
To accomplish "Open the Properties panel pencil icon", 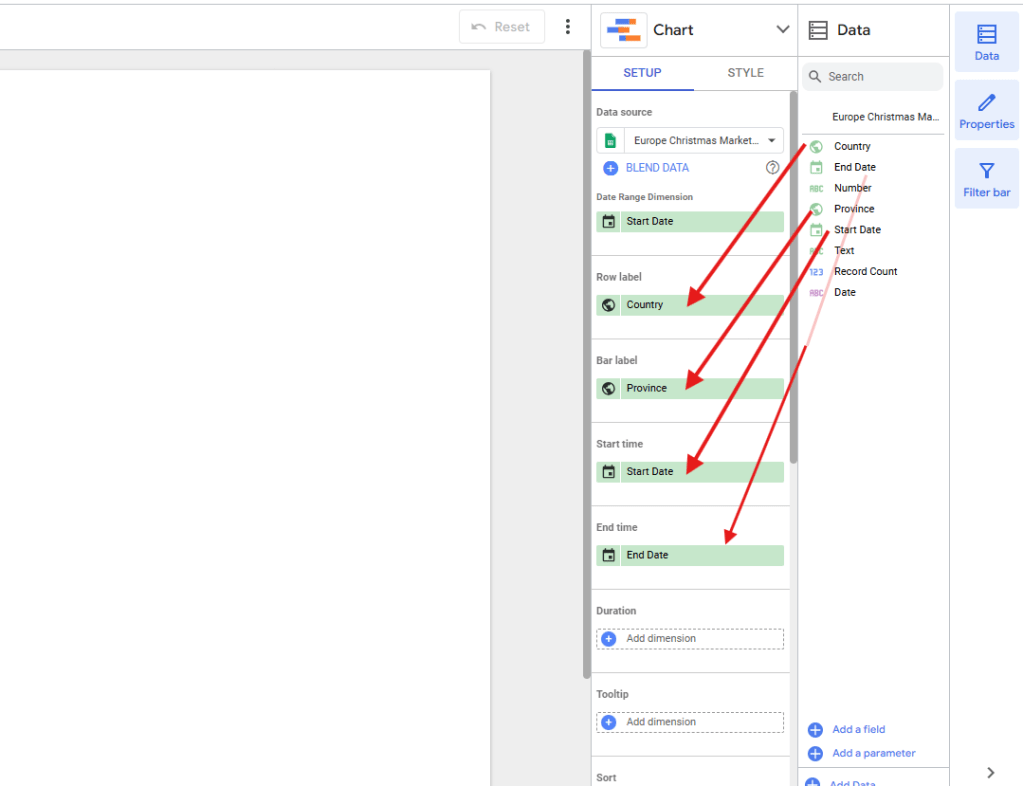I will click(x=986, y=111).
